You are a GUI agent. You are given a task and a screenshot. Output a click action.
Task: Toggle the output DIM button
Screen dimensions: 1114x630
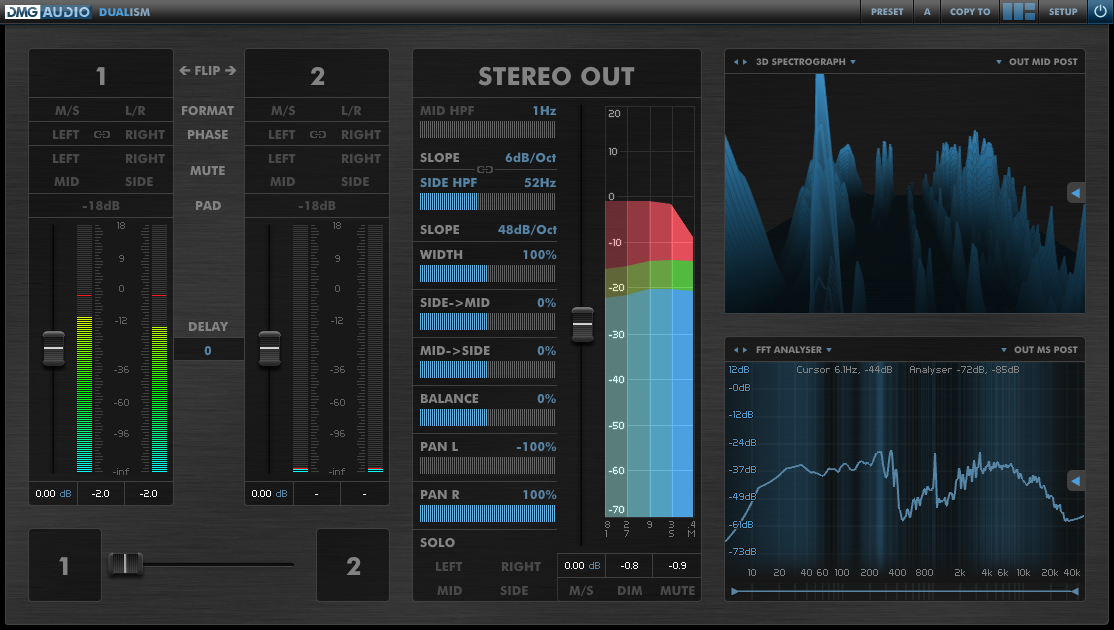coord(629,590)
